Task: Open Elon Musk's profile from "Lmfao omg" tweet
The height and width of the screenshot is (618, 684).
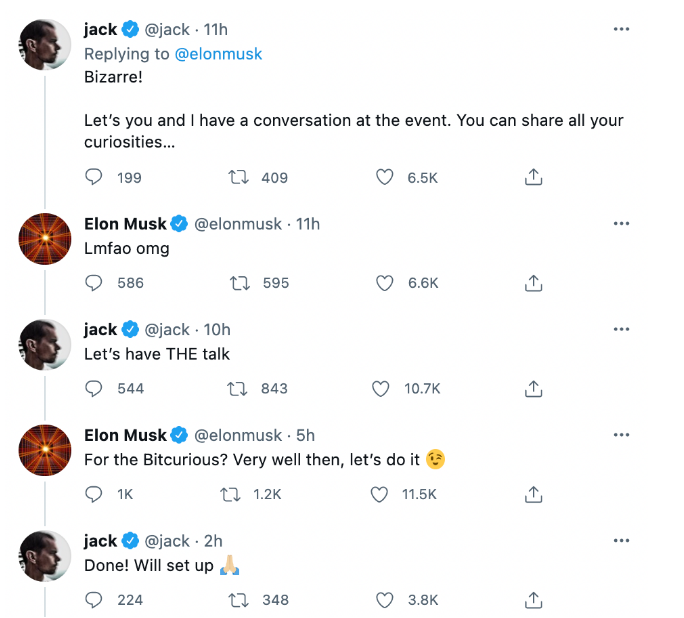Action: (x=125, y=224)
